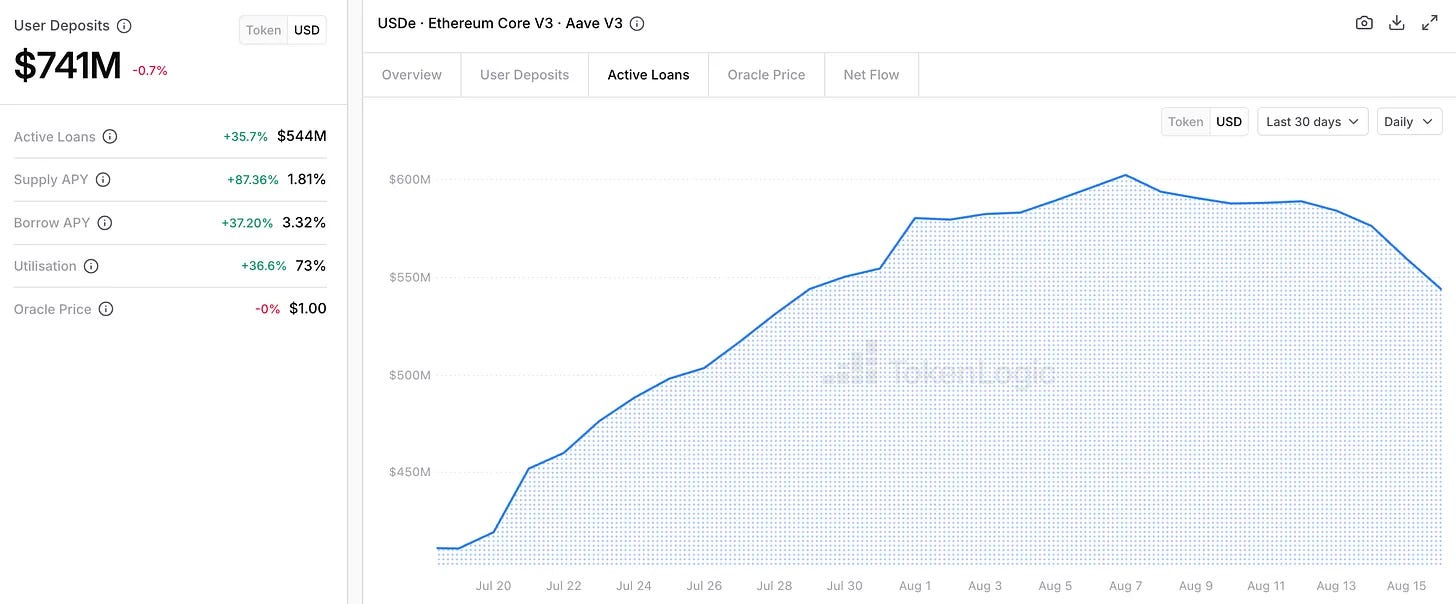Viewport: 1456px width, 604px height.
Task: Click the info icon beside Borrow APY
Action: pyautogui.click(x=105, y=223)
